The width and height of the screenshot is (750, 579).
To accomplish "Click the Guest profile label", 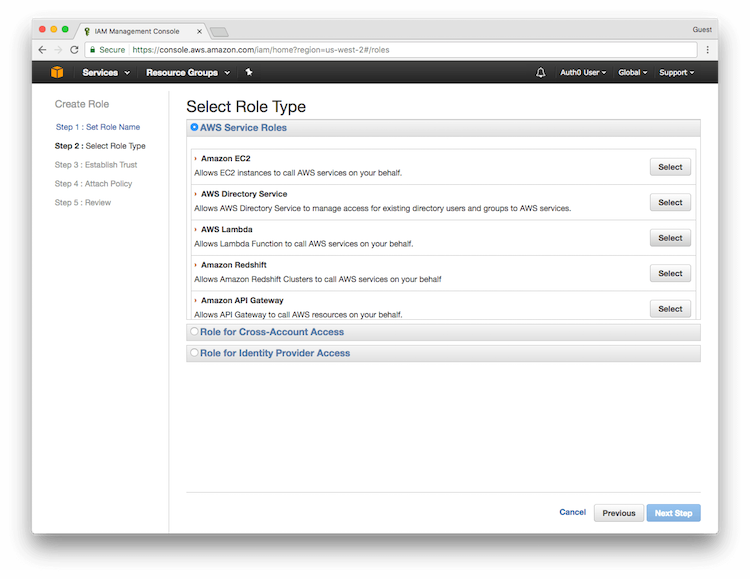I will pyautogui.click(x=702, y=30).
